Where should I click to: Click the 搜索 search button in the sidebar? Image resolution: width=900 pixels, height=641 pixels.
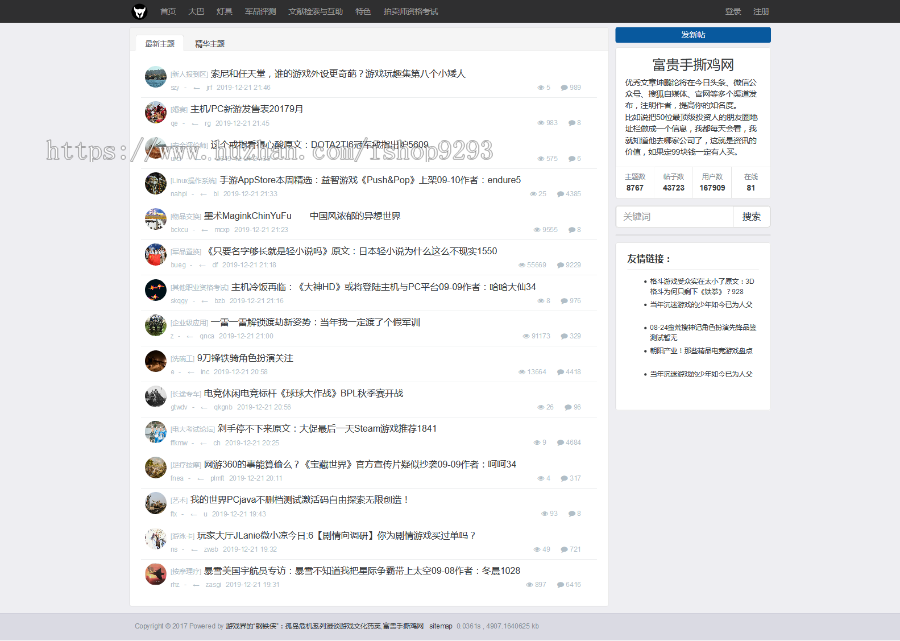(751, 216)
